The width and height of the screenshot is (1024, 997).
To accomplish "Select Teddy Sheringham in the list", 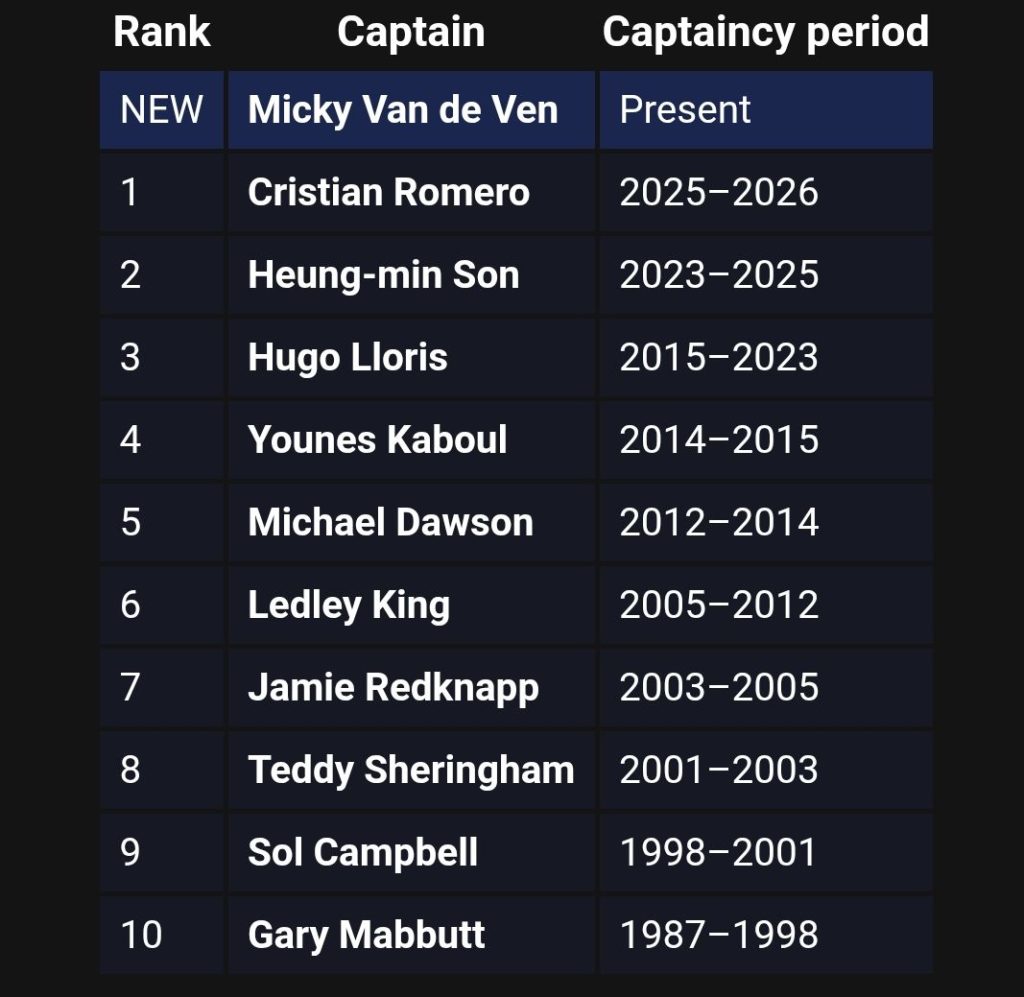I will 411,770.
